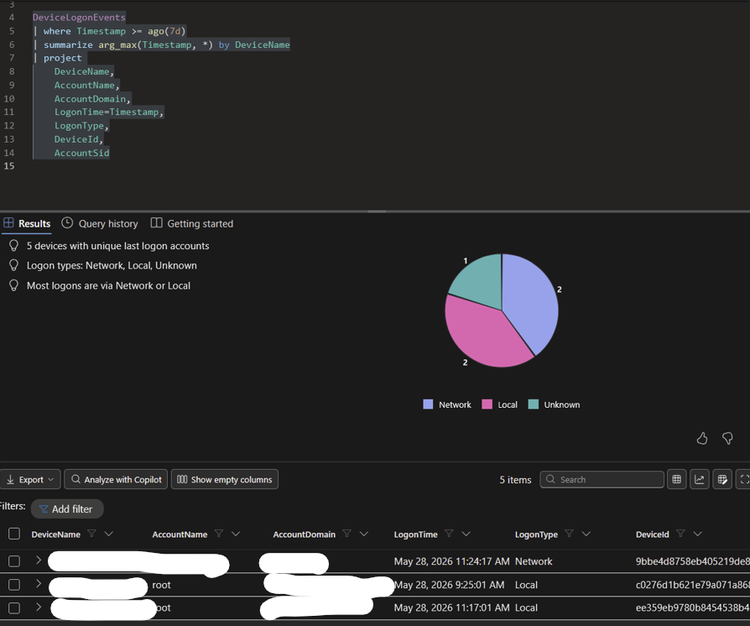
Task: Click the 'summarize arg_max' query line
Action: click(x=162, y=44)
